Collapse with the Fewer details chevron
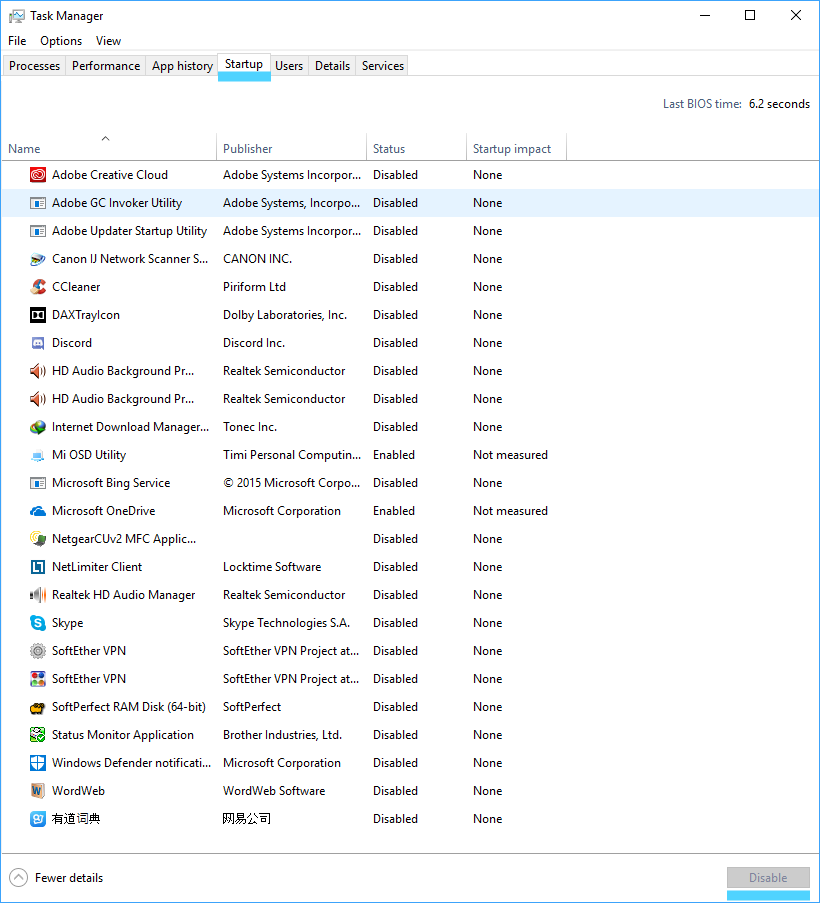This screenshot has height=903, width=820. [x=18, y=878]
